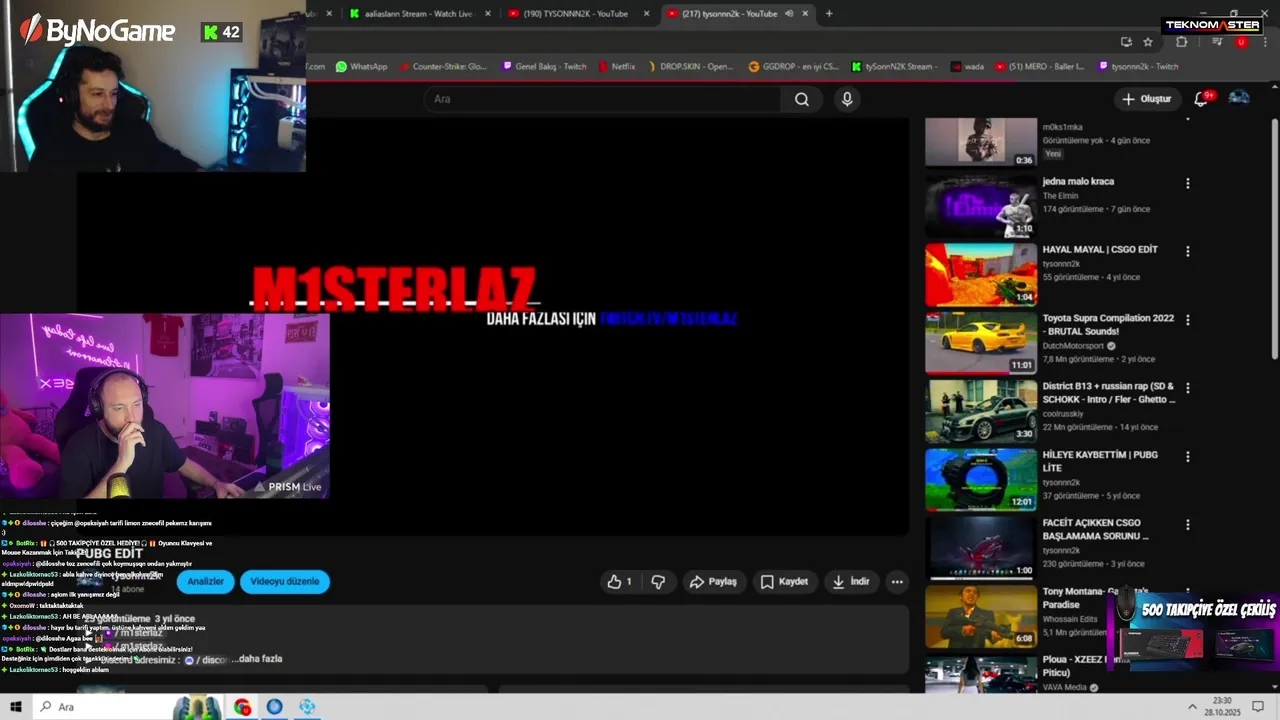Viewport: 1280px width, 720px height.
Task: Click the Videoyu düzenle button
Action: click(285, 582)
